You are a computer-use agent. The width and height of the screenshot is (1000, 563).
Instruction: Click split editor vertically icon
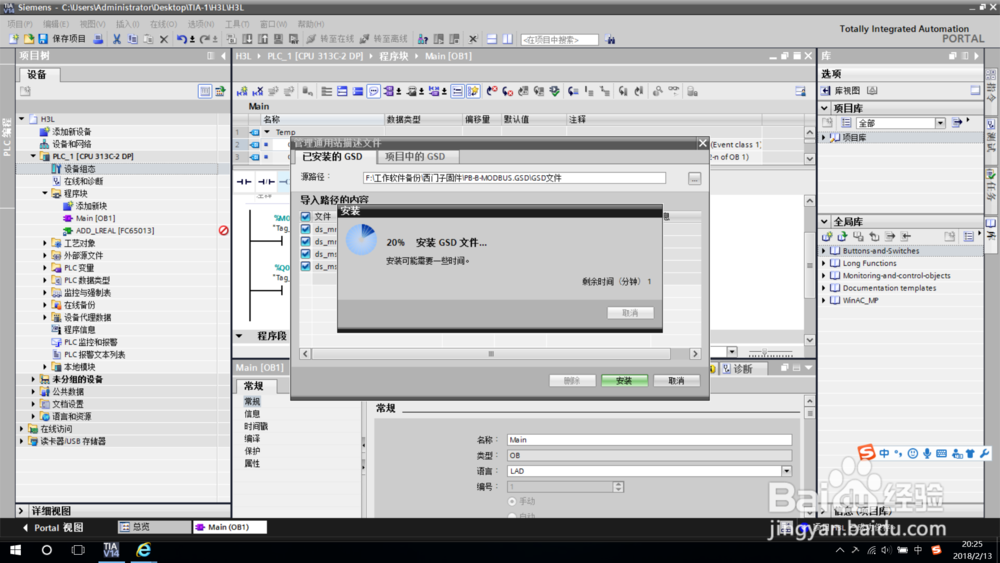508,40
